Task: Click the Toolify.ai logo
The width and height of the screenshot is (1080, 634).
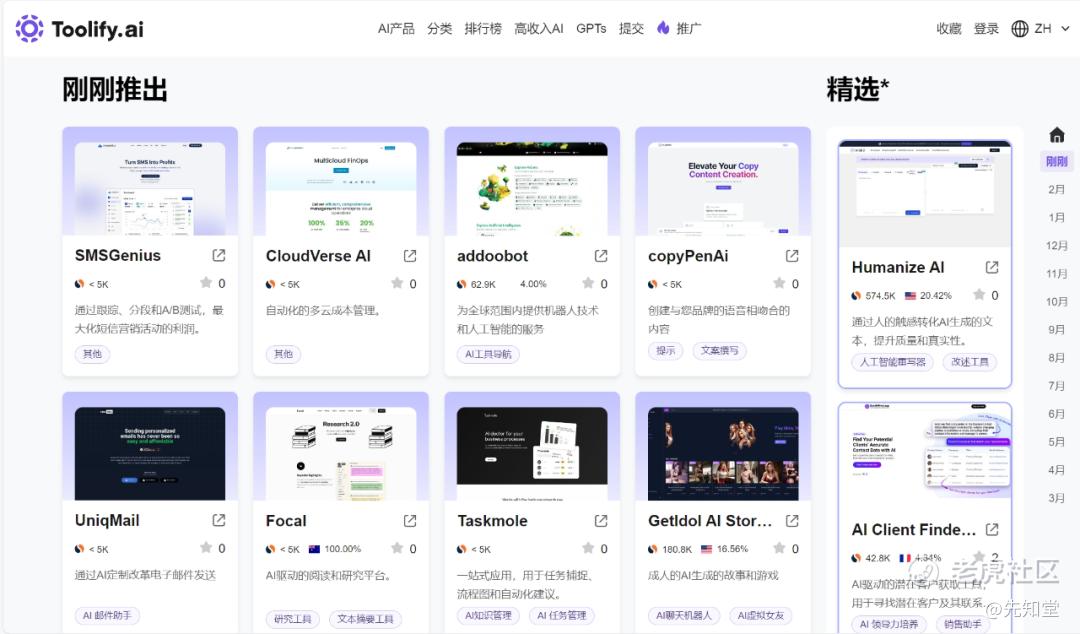Action: point(79,29)
